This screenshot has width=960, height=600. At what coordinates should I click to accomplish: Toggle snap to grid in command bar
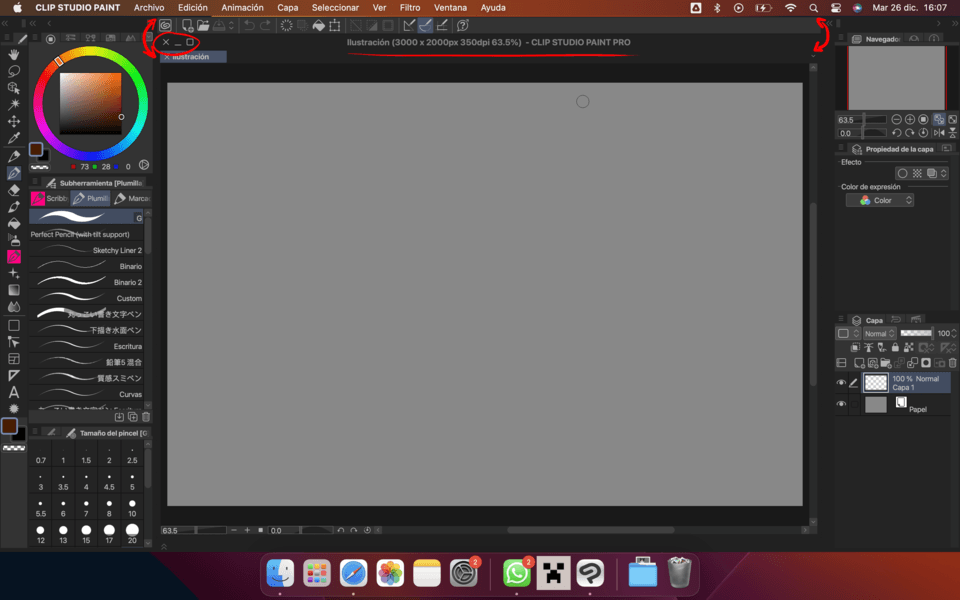pos(442,25)
